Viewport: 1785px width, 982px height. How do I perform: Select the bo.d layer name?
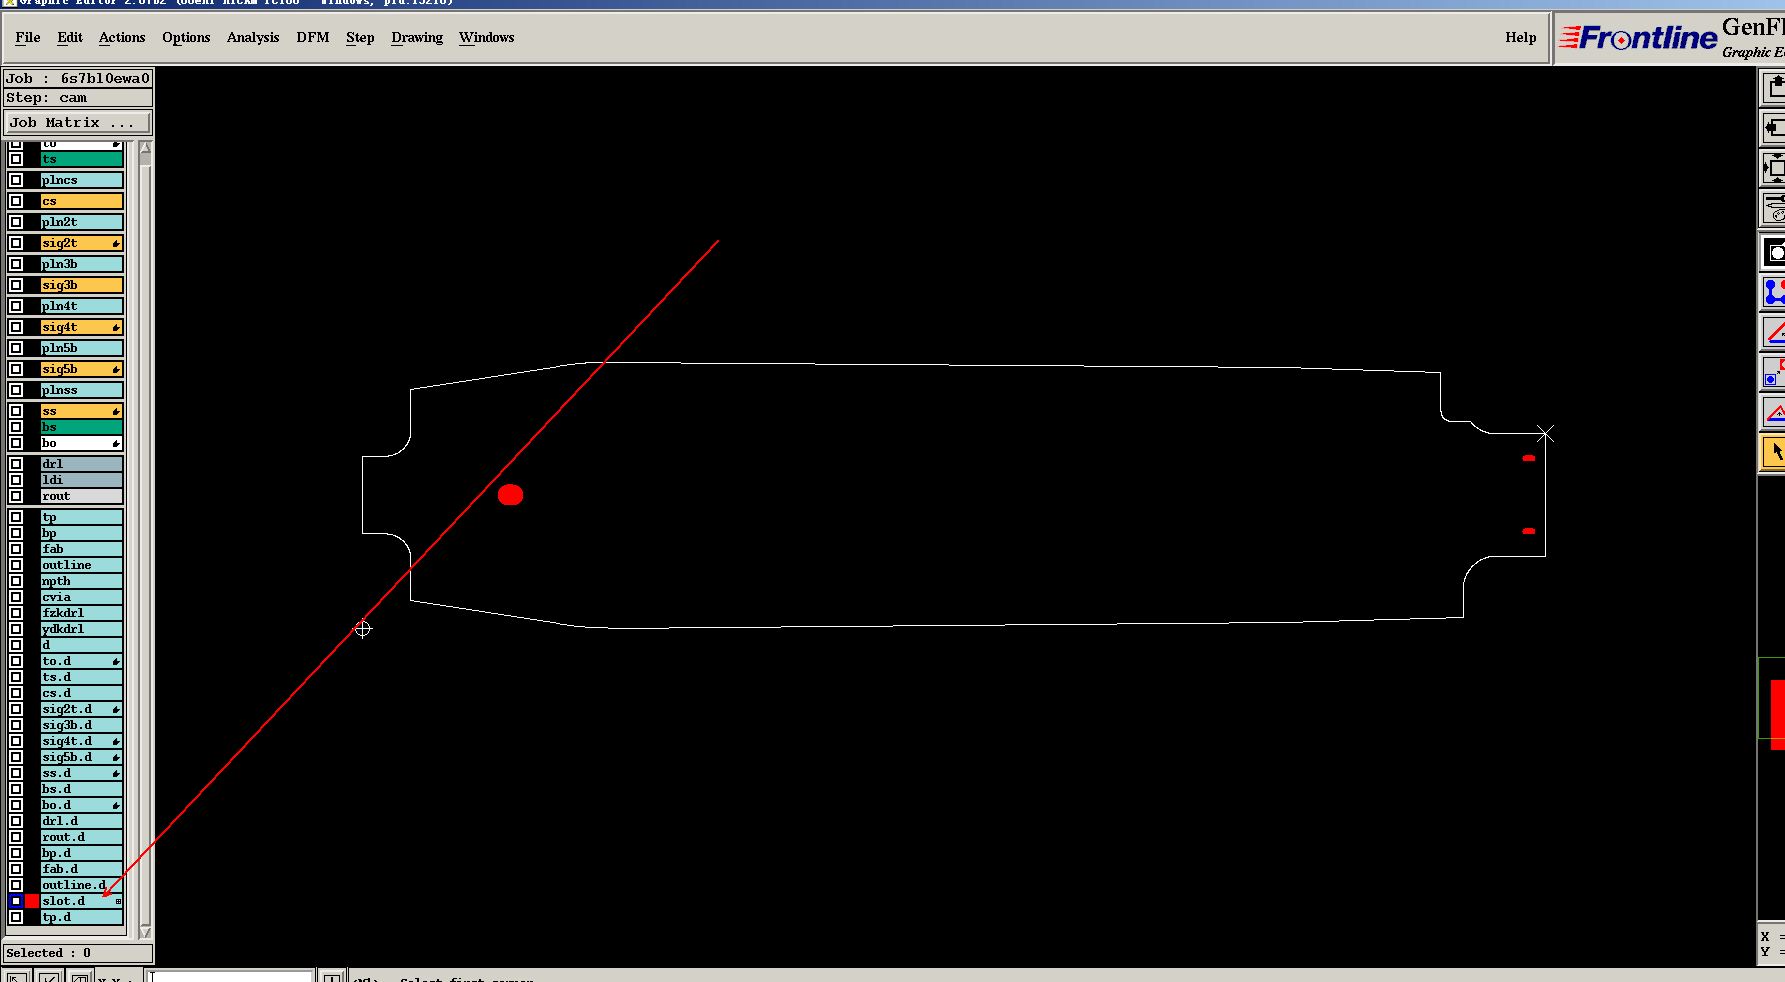82,805
